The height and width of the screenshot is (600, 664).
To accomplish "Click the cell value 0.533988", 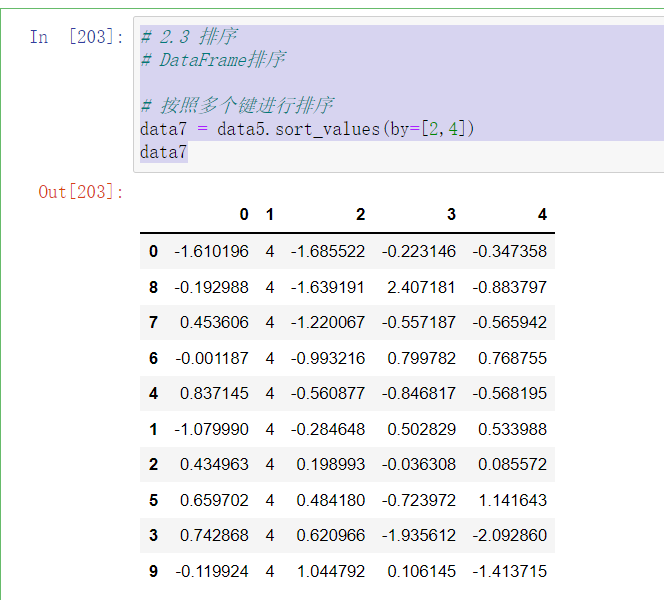I will (512, 429).
